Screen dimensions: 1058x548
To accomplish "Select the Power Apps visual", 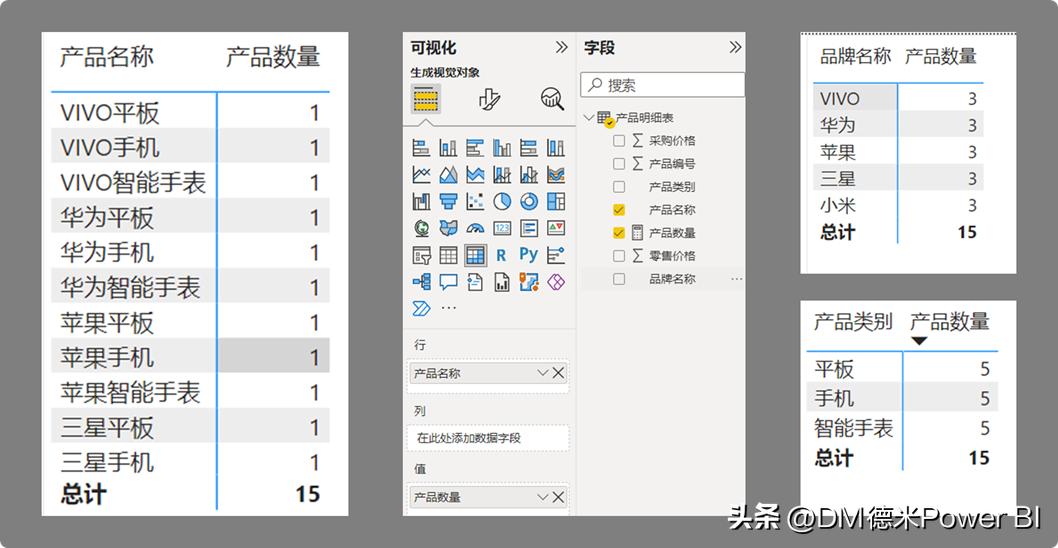I will [x=556, y=281].
